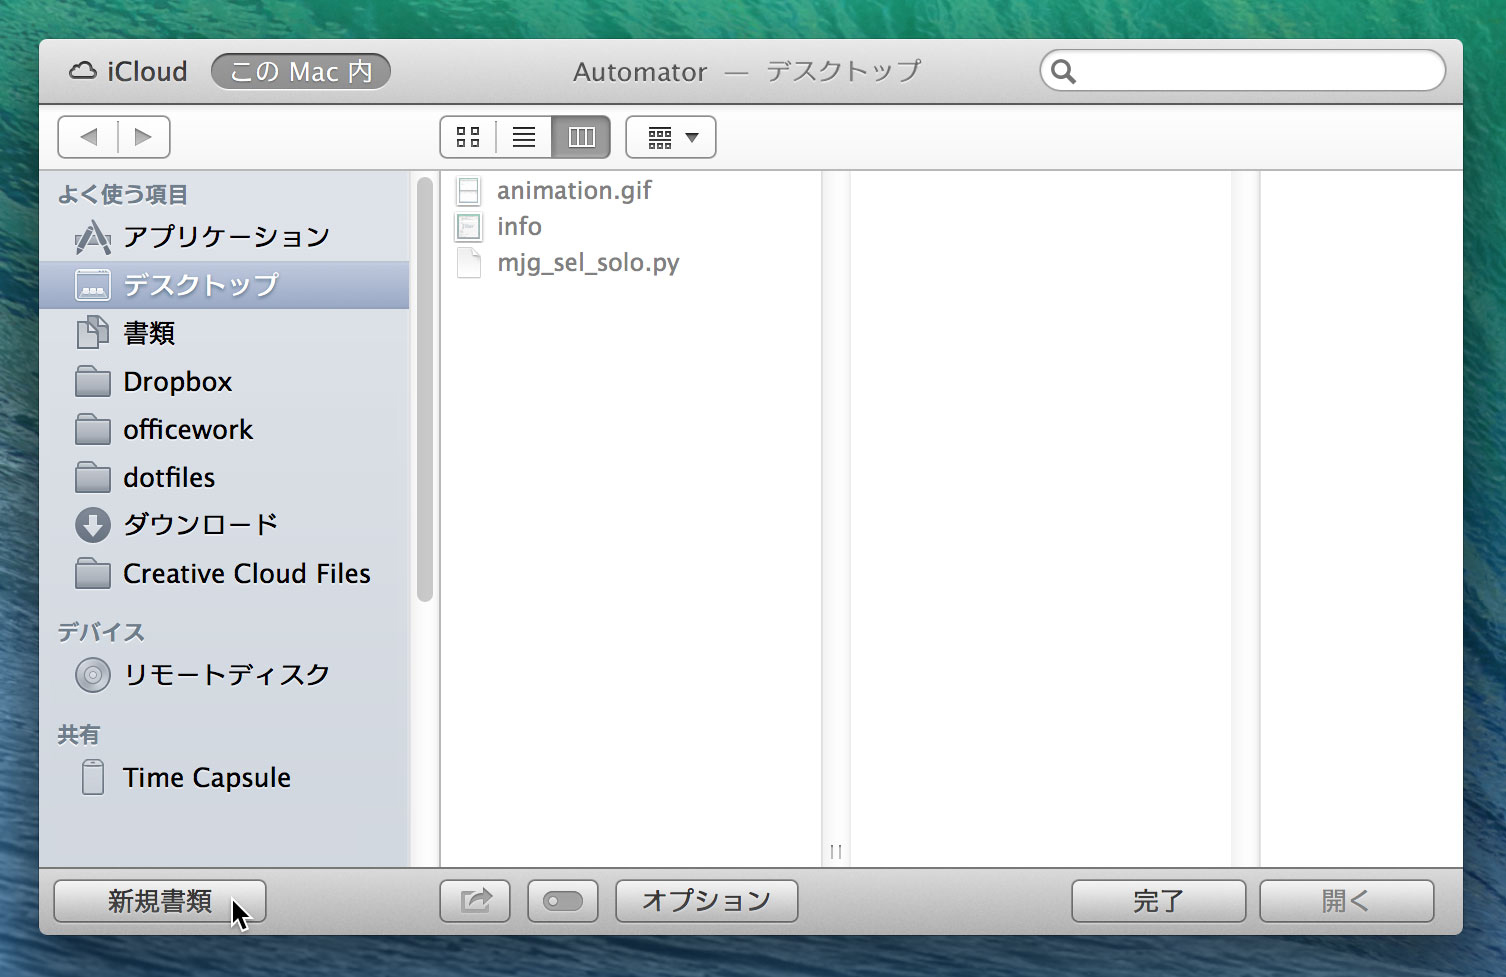Viewport: 1506px width, 977px height.
Task: Click the ダウンロード download icon
Action: click(x=93, y=525)
